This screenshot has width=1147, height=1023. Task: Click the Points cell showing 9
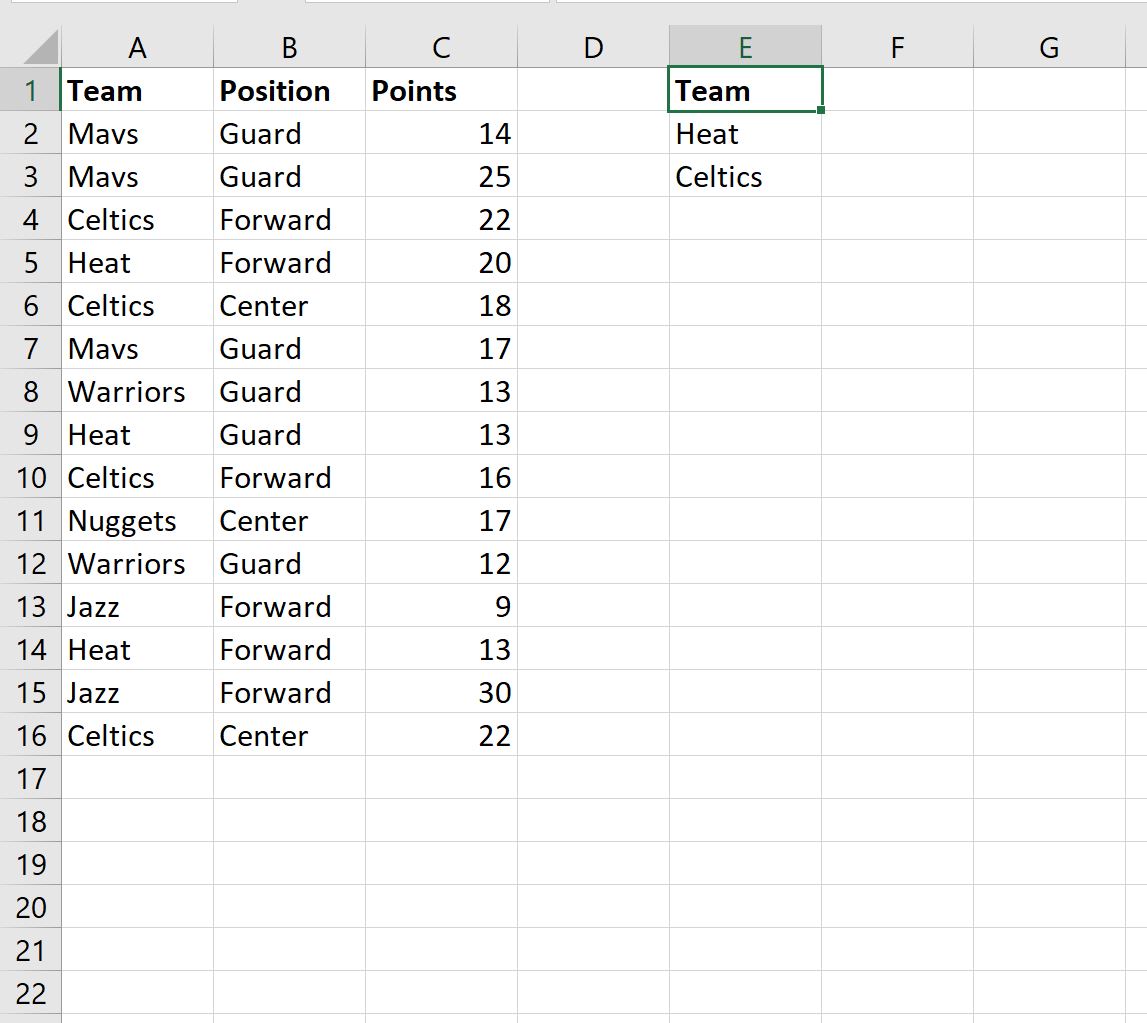(x=441, y=607)
